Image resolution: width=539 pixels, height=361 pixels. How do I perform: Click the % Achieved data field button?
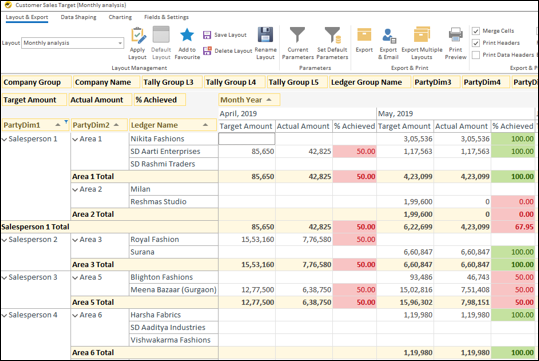pyautogui.click(x=160, y=100)
